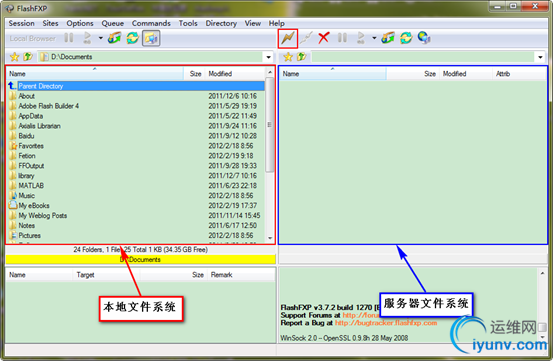Sort local list by Size column
The width and height of the screenshot is (553, 361).
click(194, 74)
